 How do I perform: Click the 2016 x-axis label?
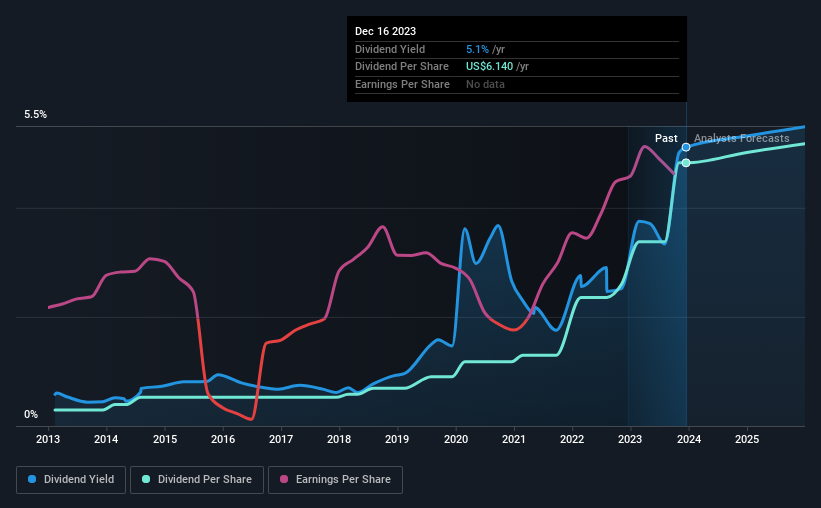point(223,439)
